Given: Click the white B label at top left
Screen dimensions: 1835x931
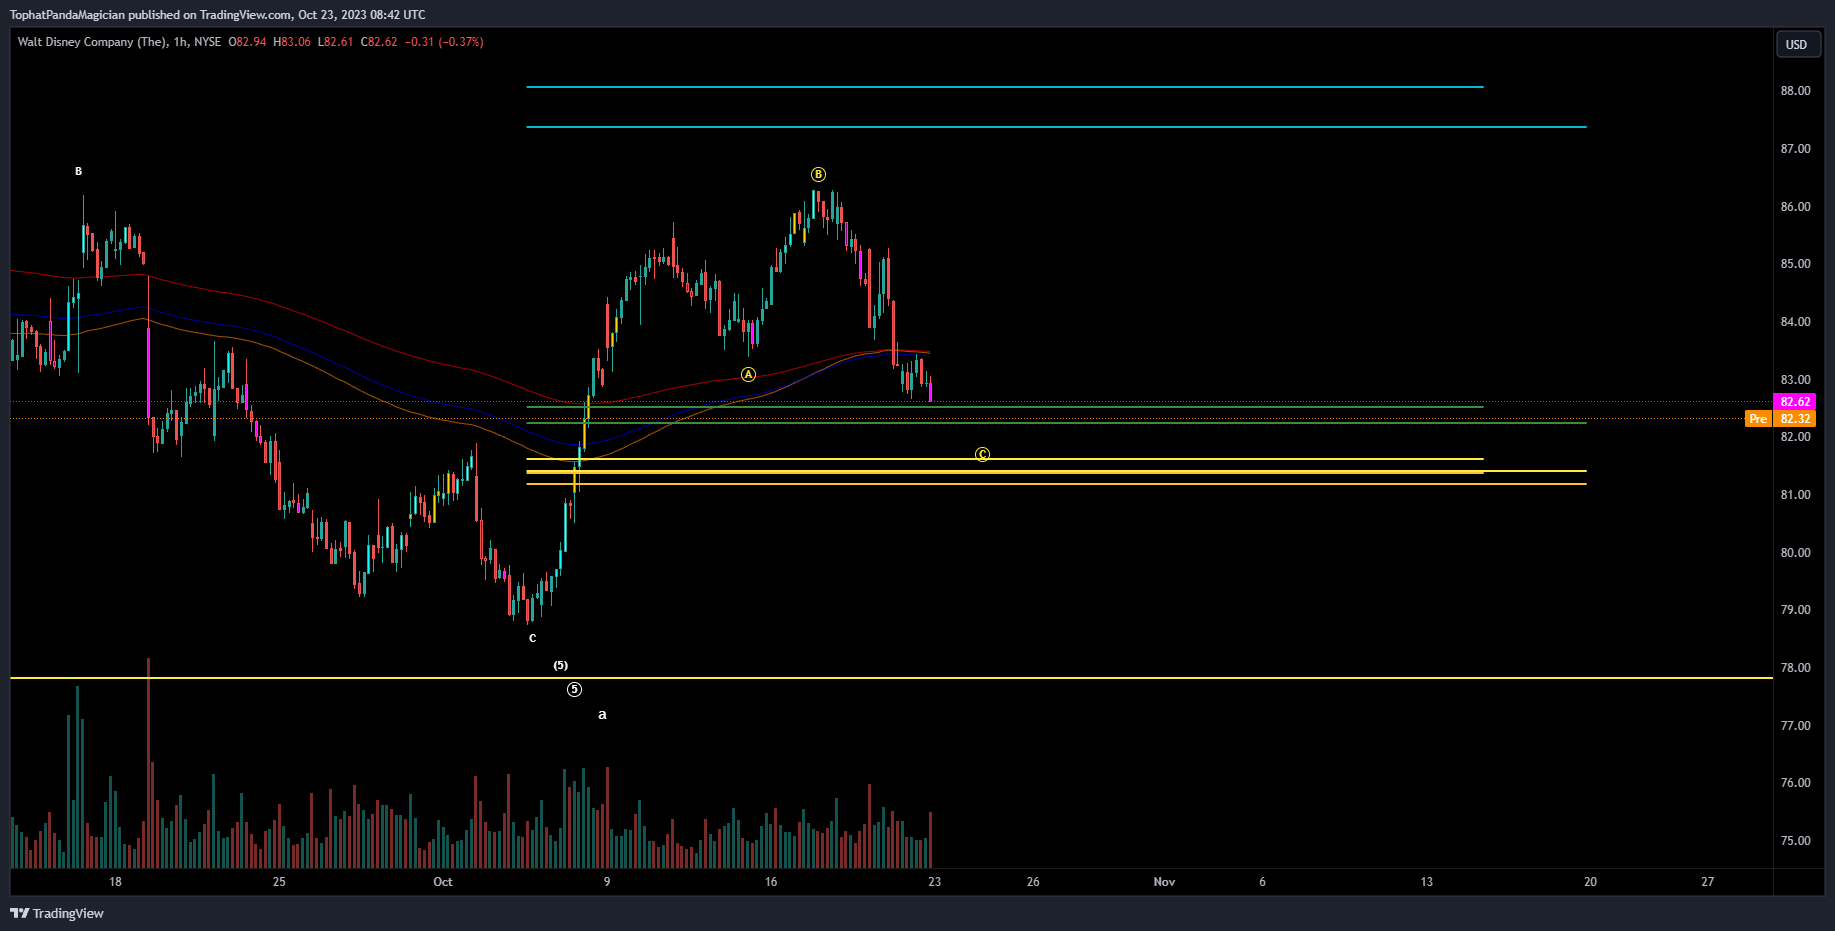Looking at the screenshot, I should point(79,172).
